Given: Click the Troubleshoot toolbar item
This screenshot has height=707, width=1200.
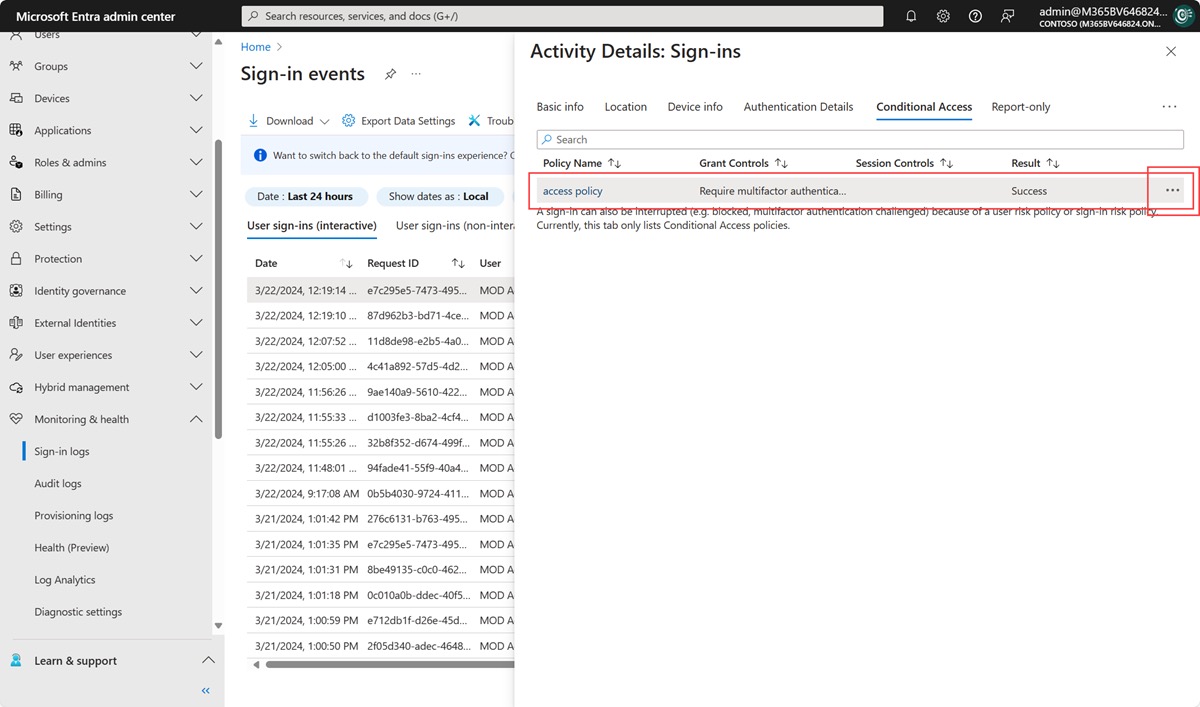Looking at the screenshot, I should (490, 121).
